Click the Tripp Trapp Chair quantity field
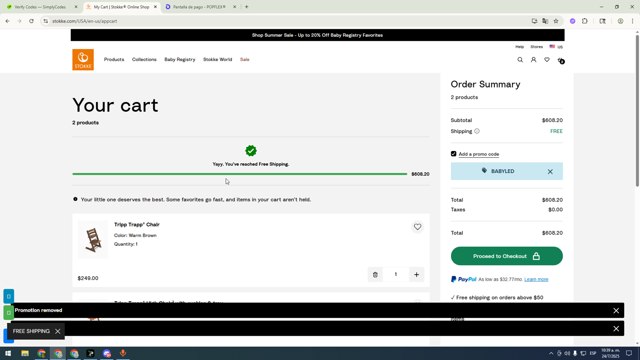Screen dimensions: 640x360 pos(396,275)
